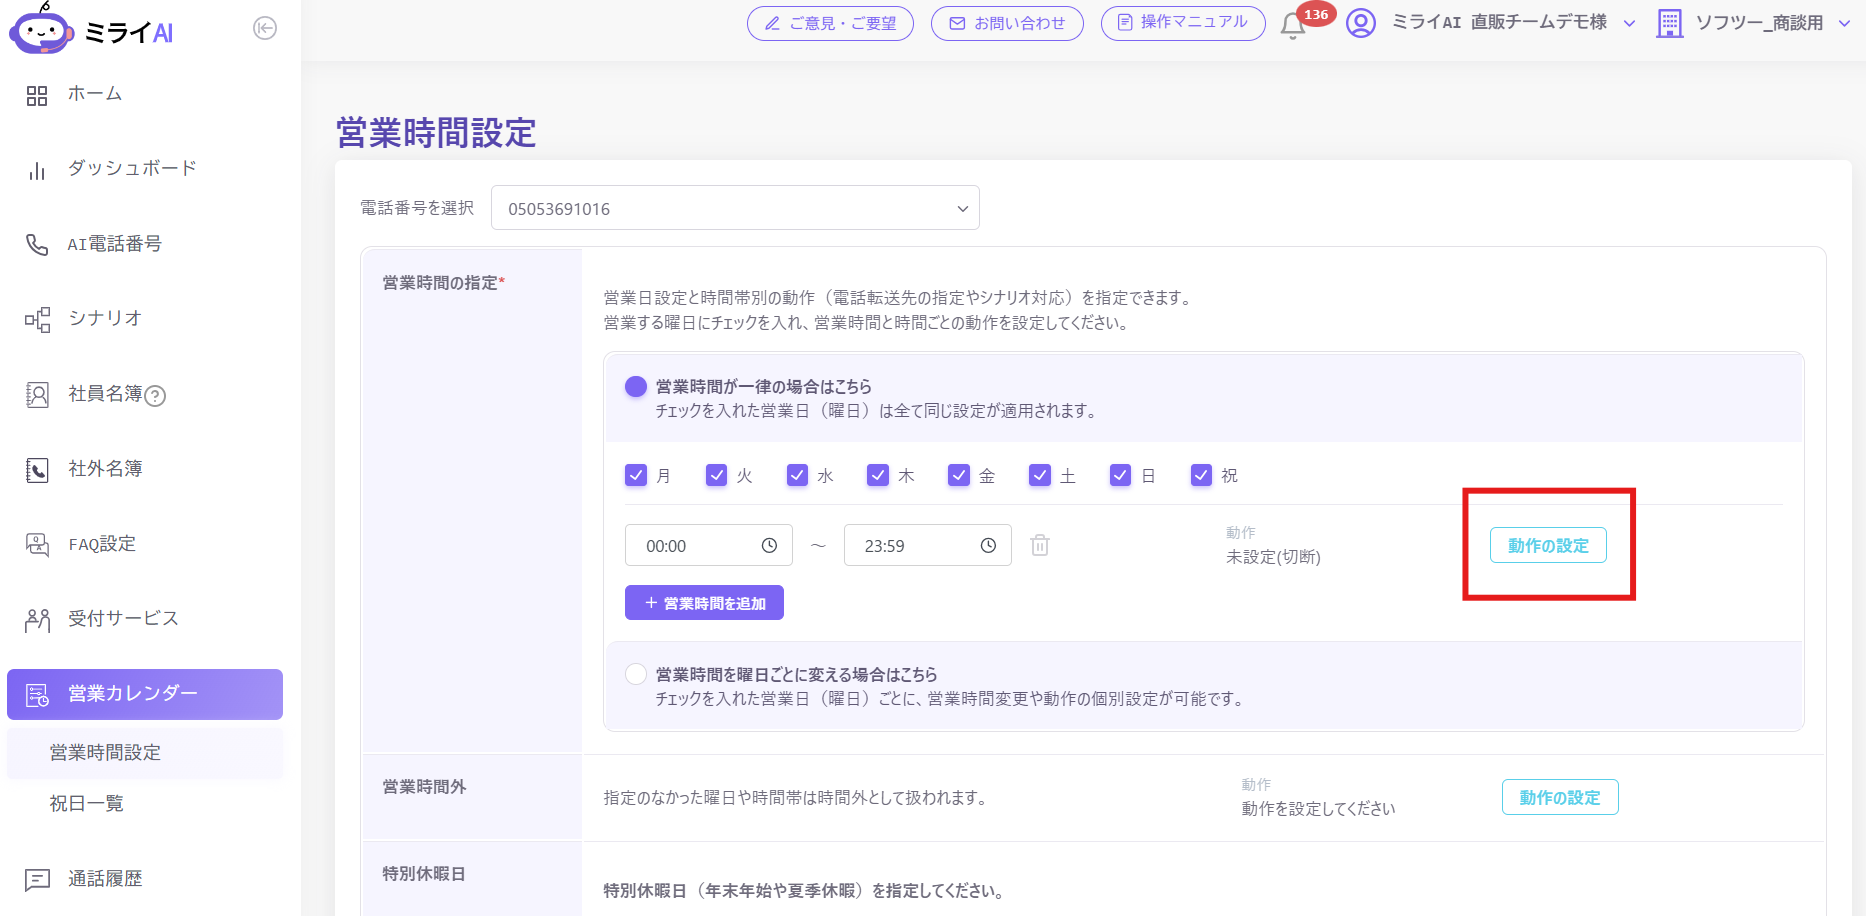Uncheck the 祝 (holiday) checkbox
Viewport: 1866px width, 916px height.
pos(1202,475)
